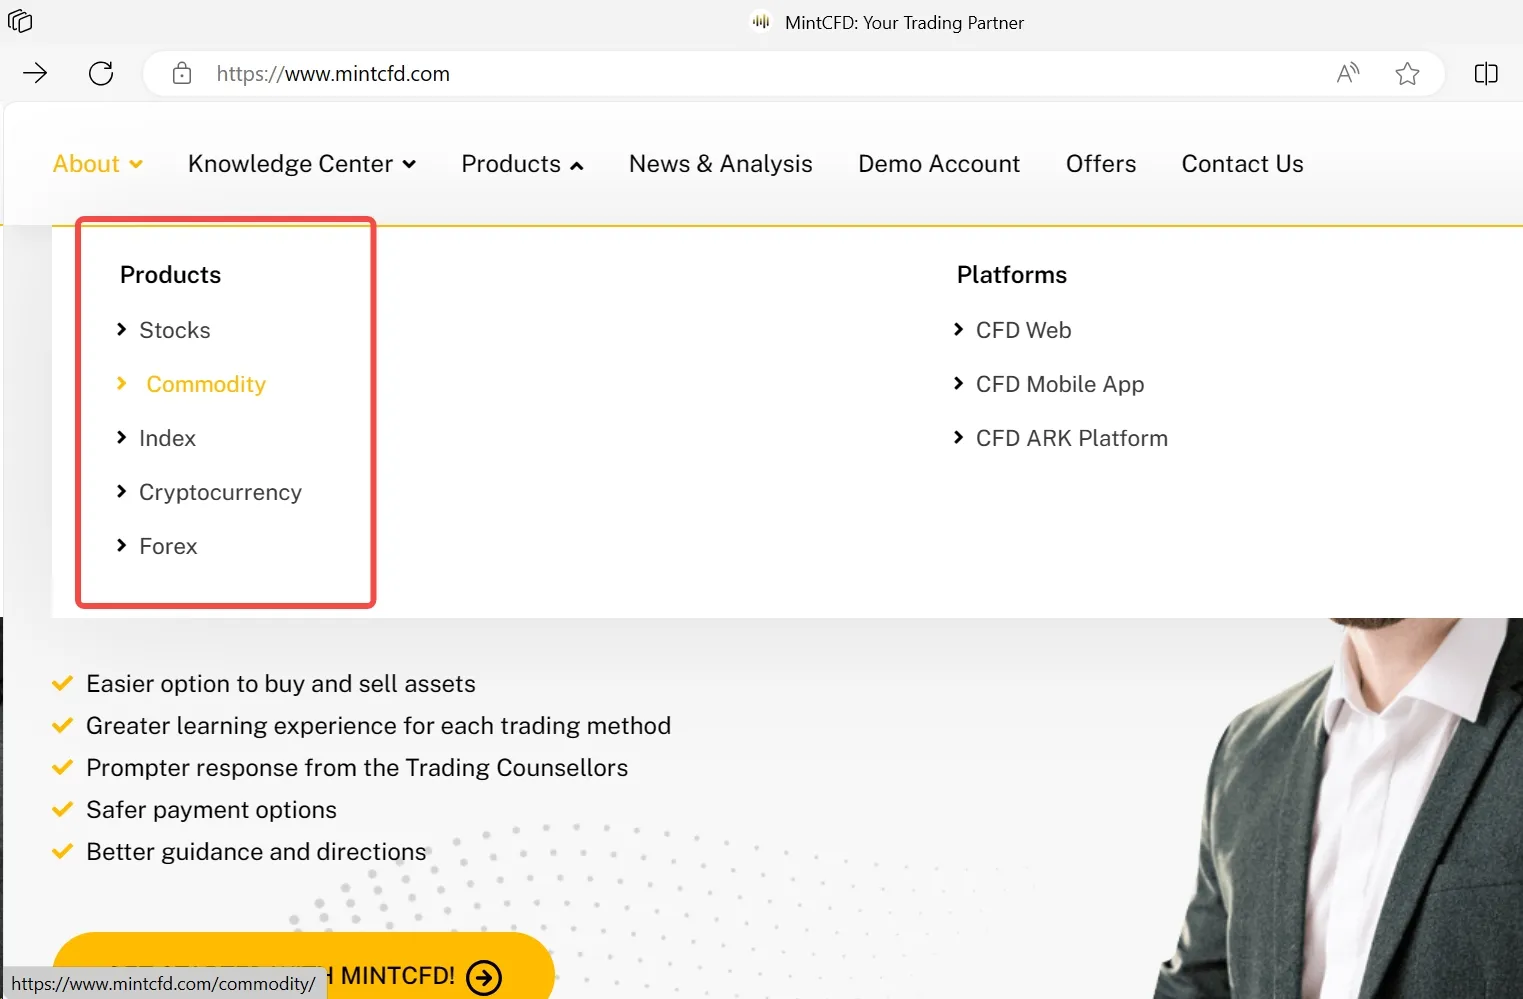The image size is (1523, 999).
Task: Collapse the Products dropdown menu
Action: point(522,164)
